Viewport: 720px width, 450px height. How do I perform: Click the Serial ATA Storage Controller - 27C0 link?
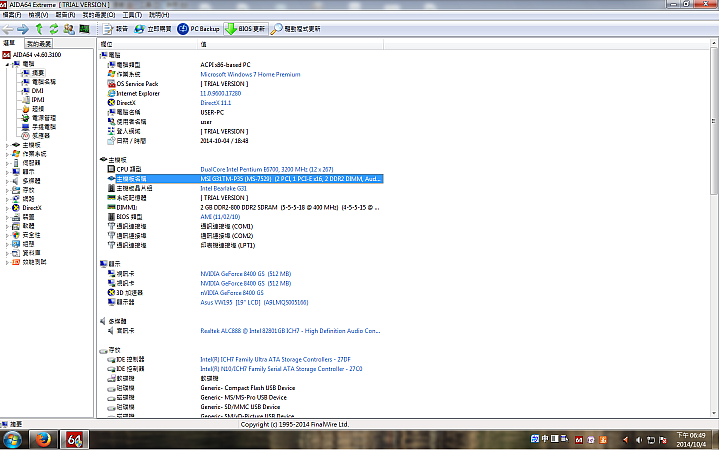click(281, 369)
